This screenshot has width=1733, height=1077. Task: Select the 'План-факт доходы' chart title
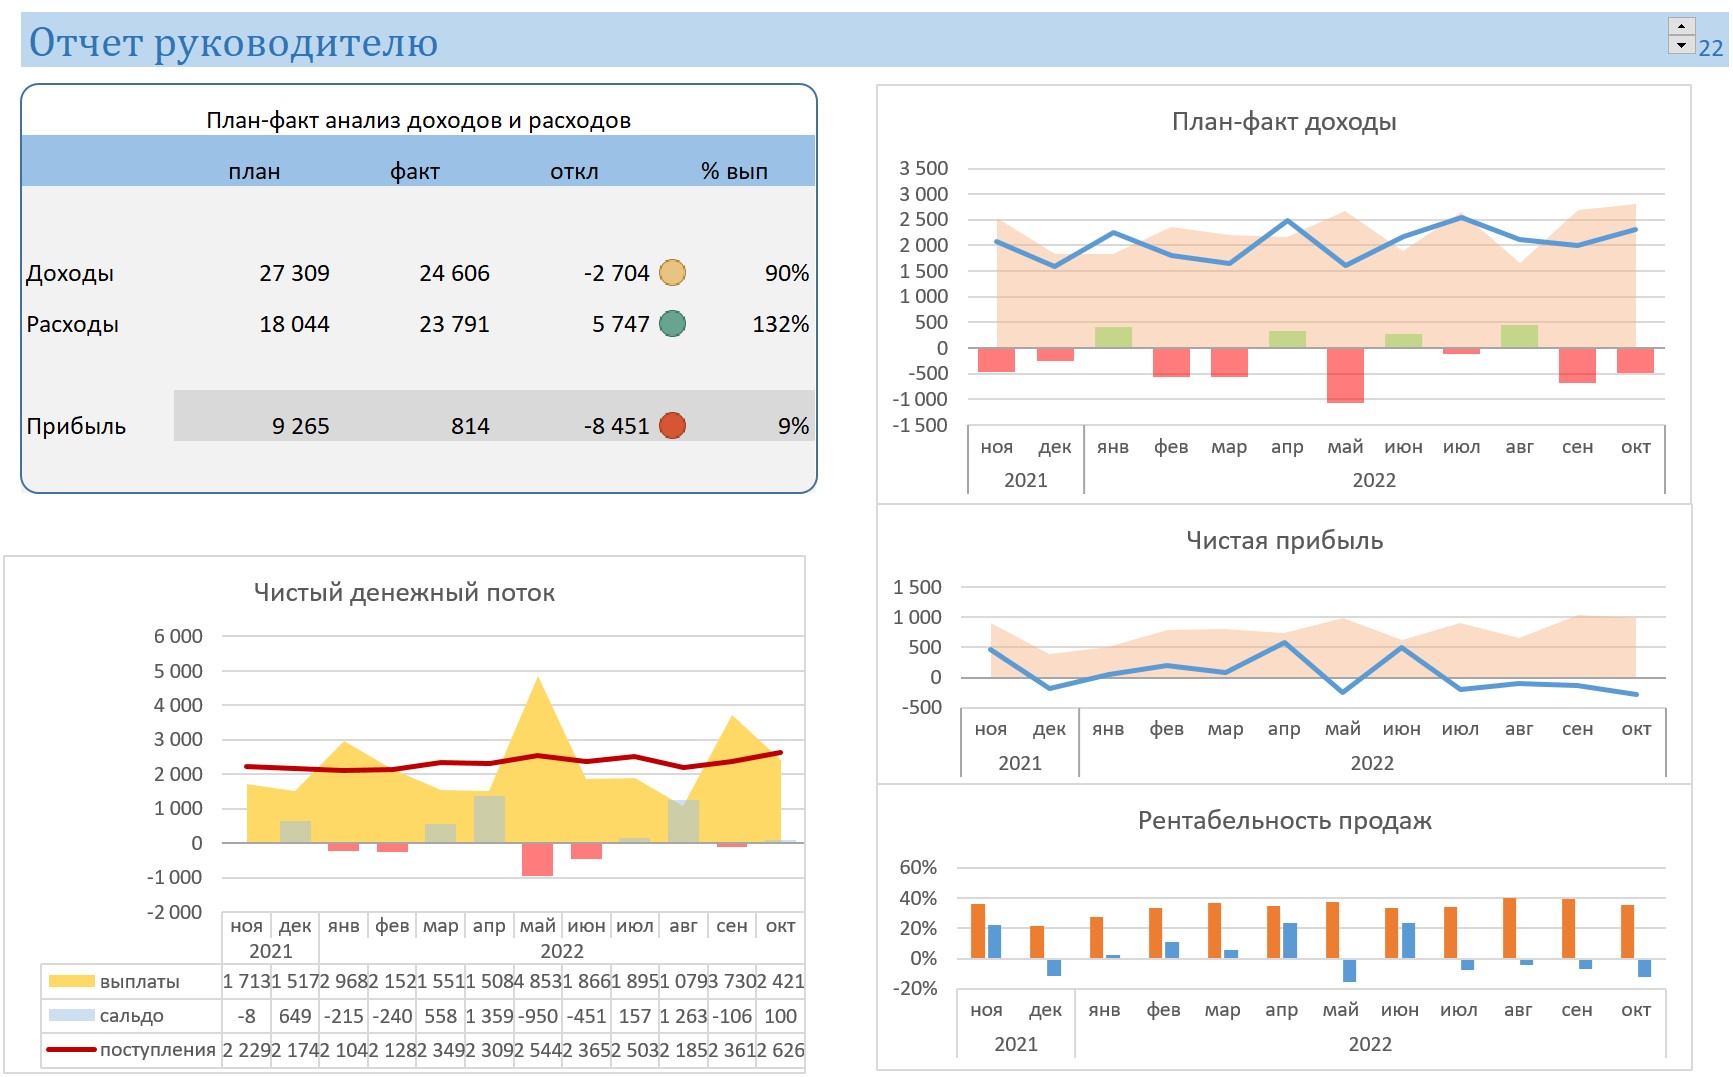coord(1283,122)
